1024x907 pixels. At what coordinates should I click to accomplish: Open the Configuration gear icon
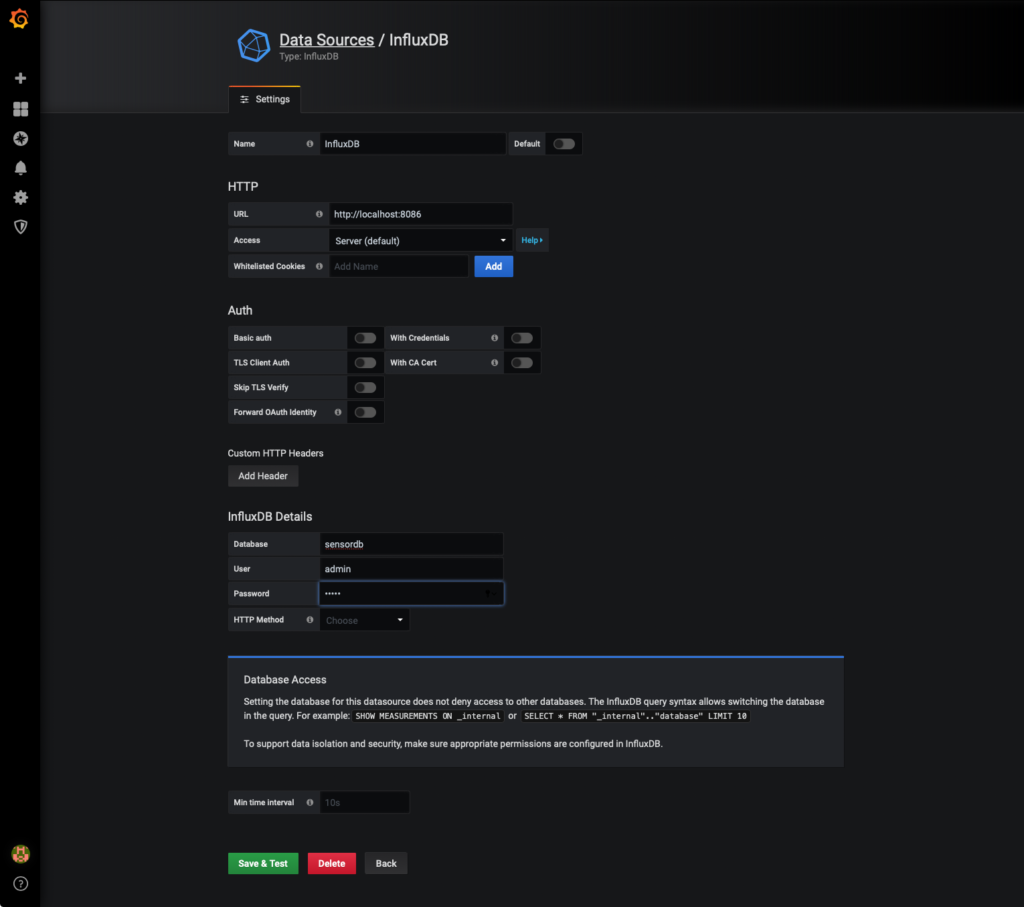(20, 197)
